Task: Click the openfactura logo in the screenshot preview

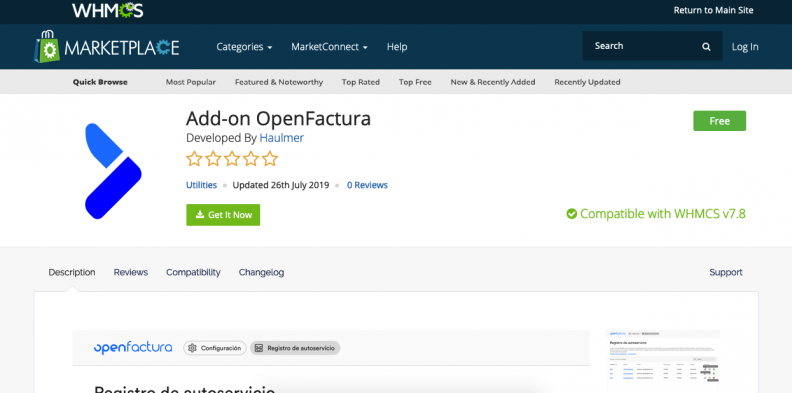Action: tap(133, 348)
